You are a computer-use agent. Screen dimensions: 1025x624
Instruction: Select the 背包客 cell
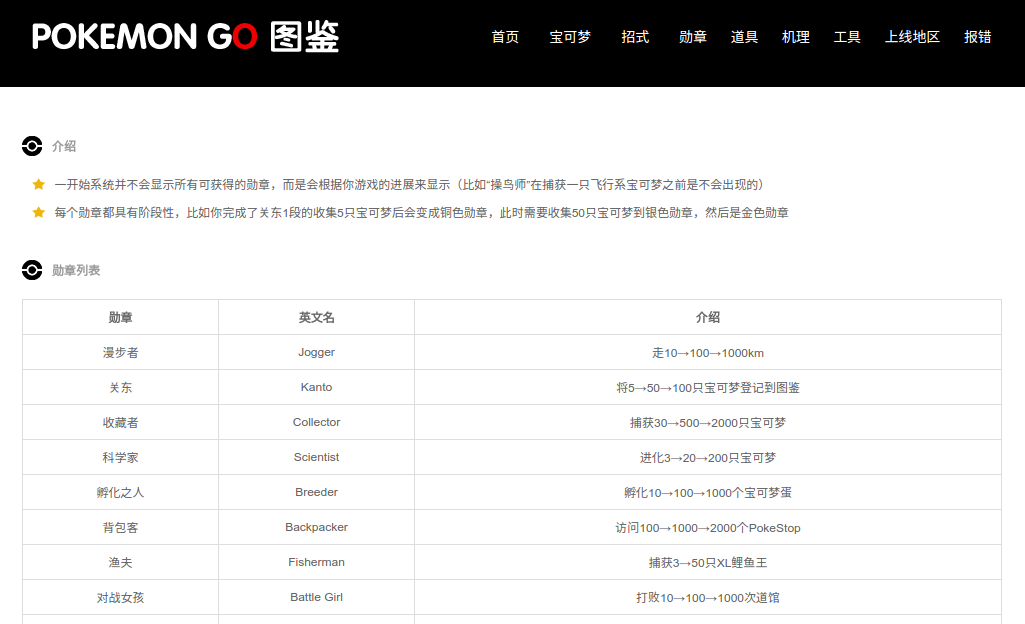tap(120, 527)
